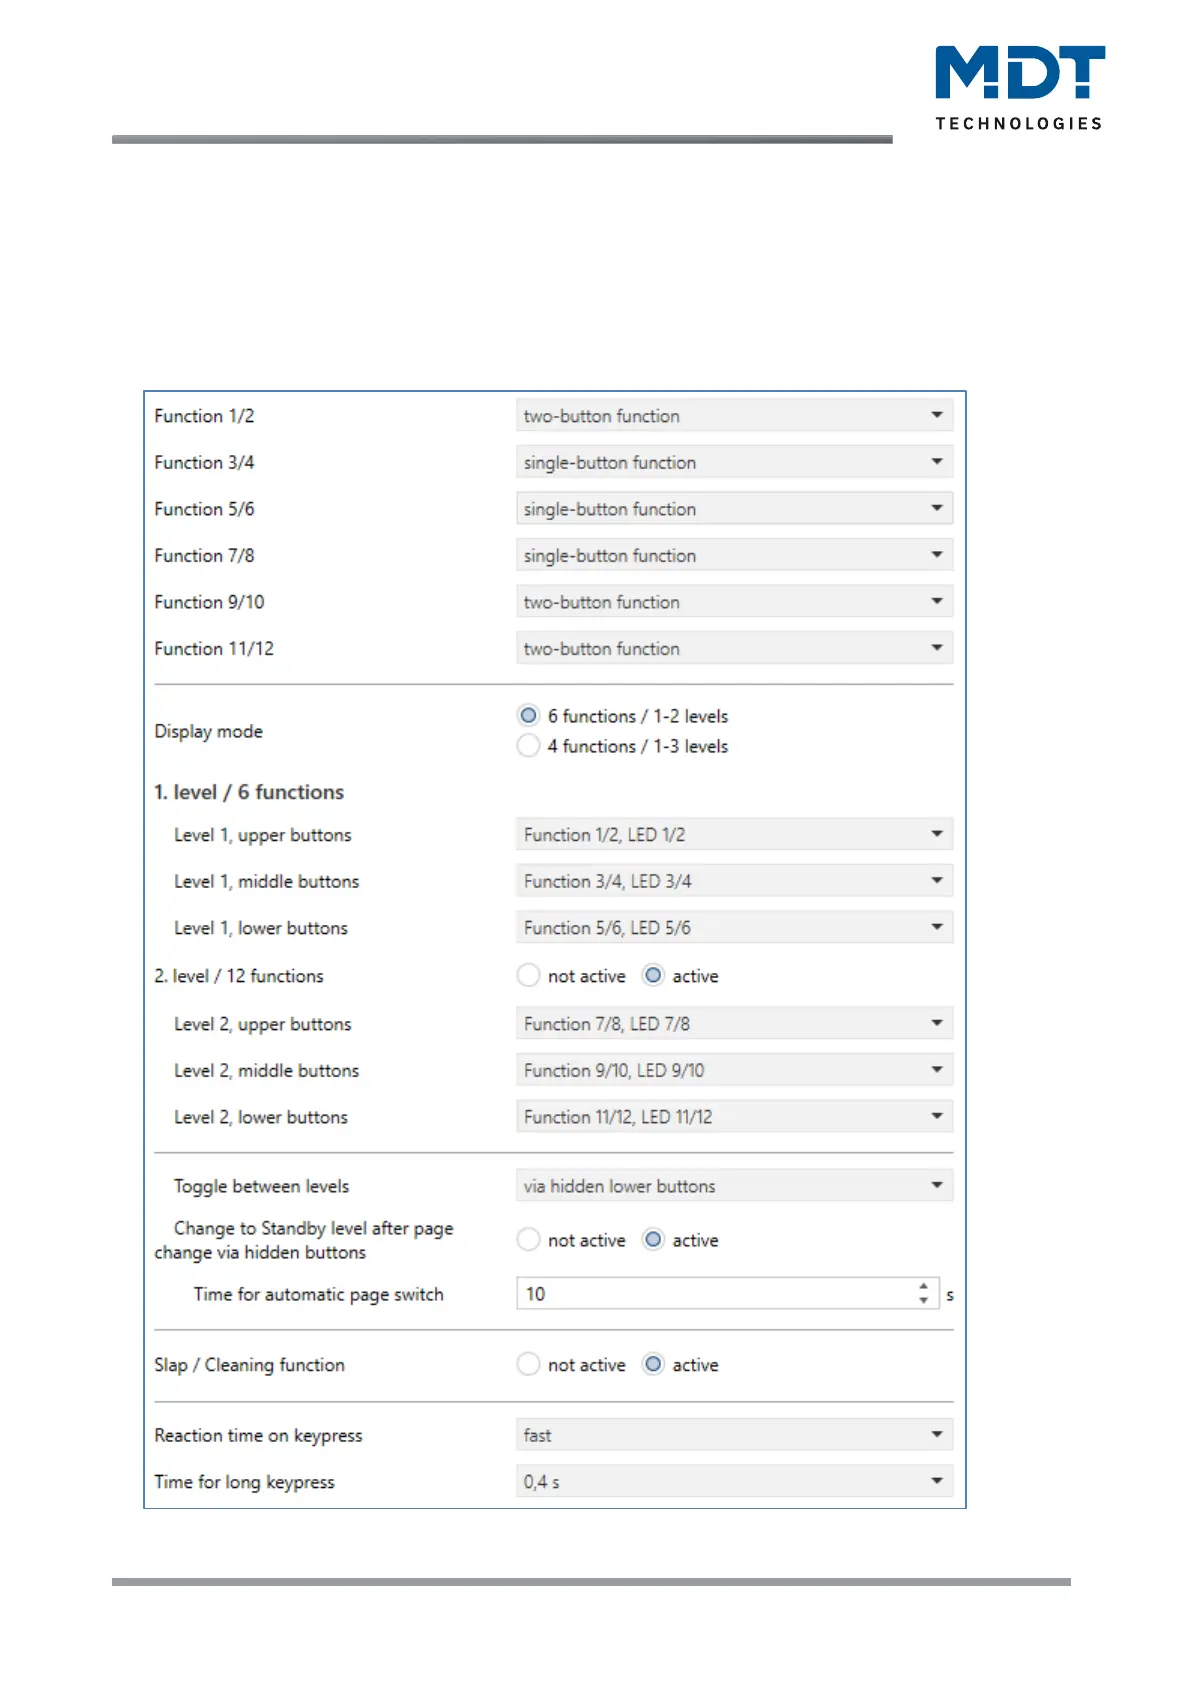Expand Level 1, middle buttons dropdown
The width and height of the screenshot is (1191, 1684).
(x=734, y=881)
